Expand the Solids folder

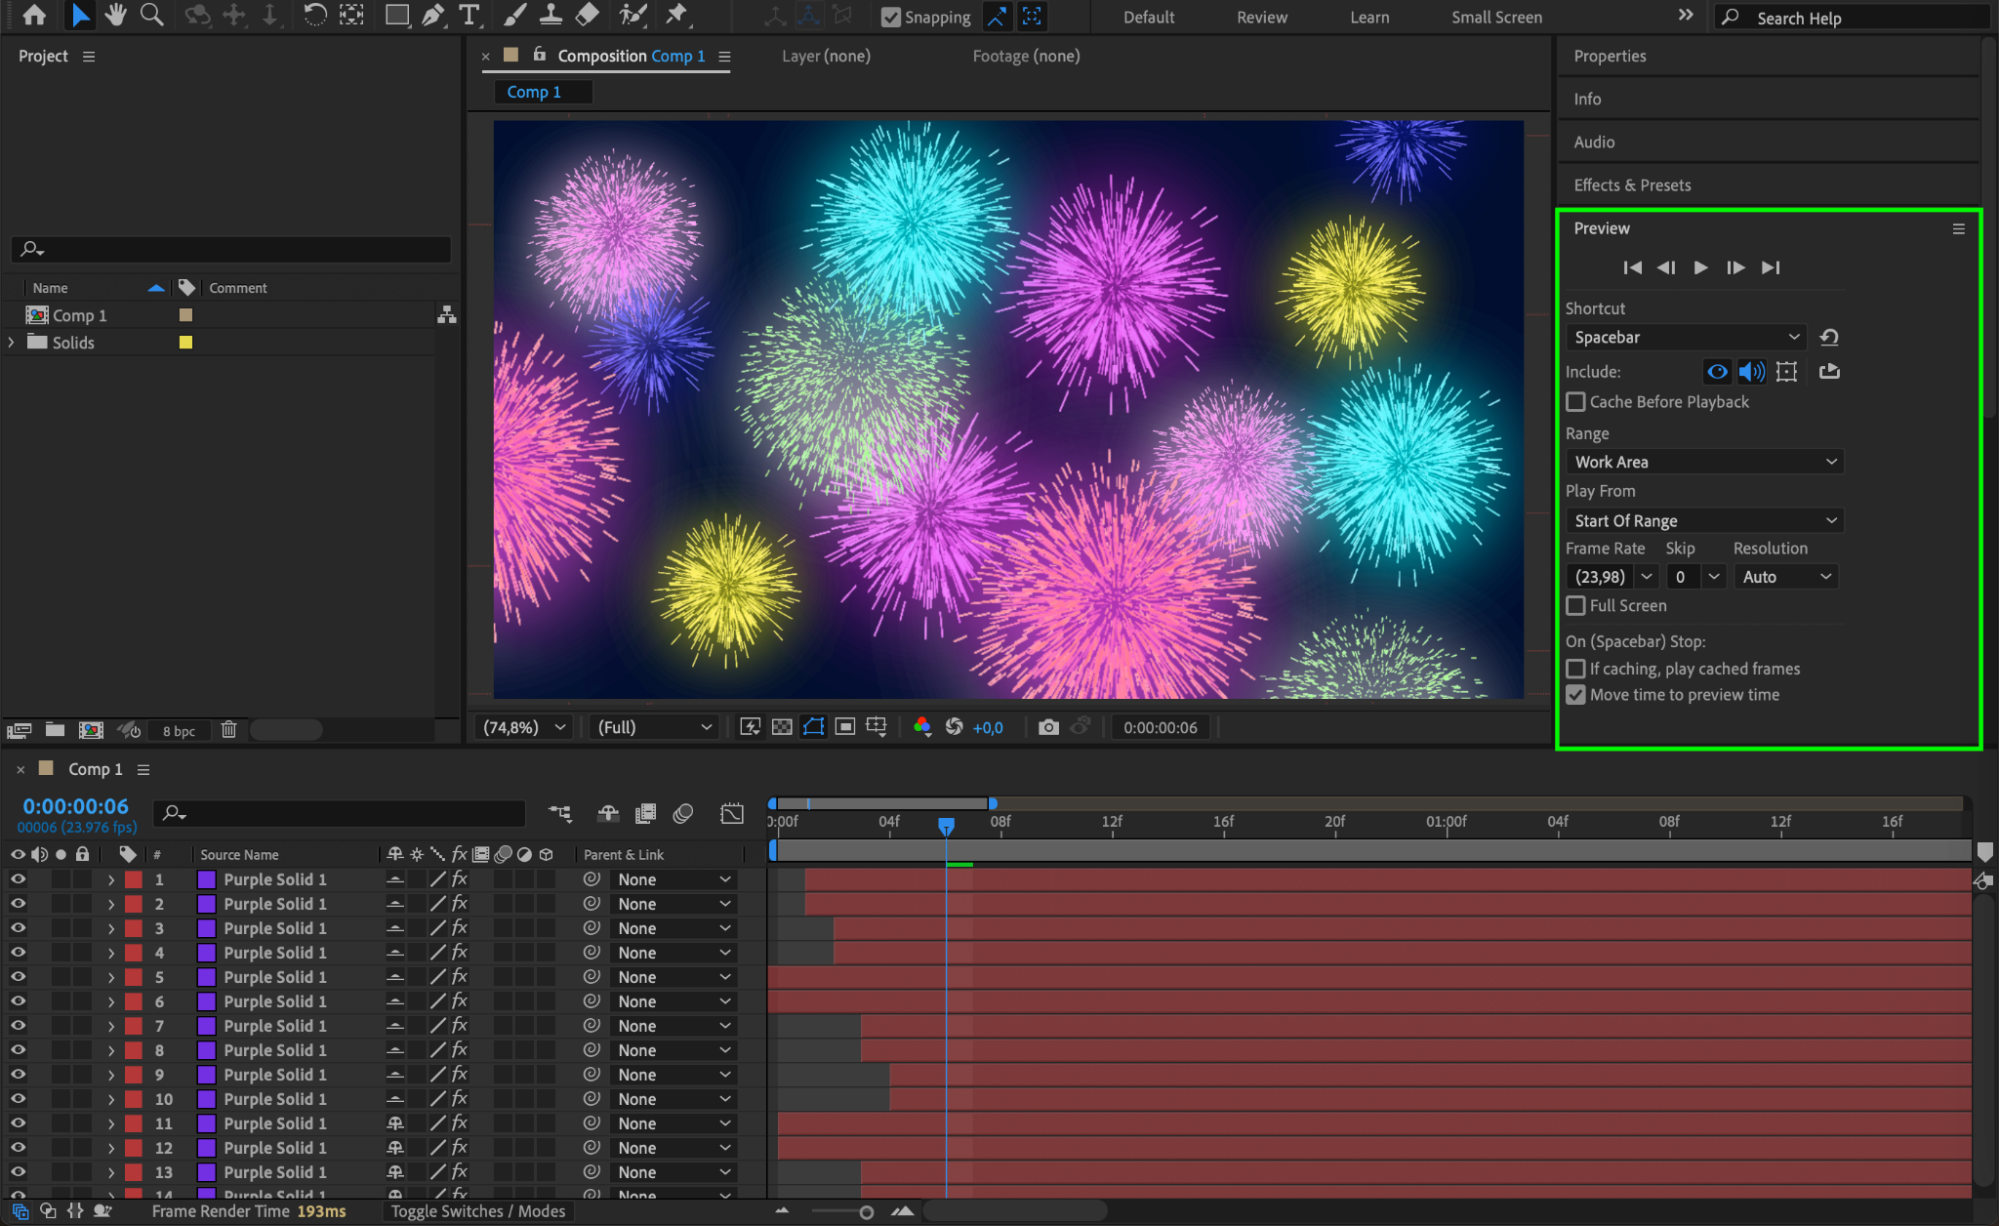(x=11, y=342)
